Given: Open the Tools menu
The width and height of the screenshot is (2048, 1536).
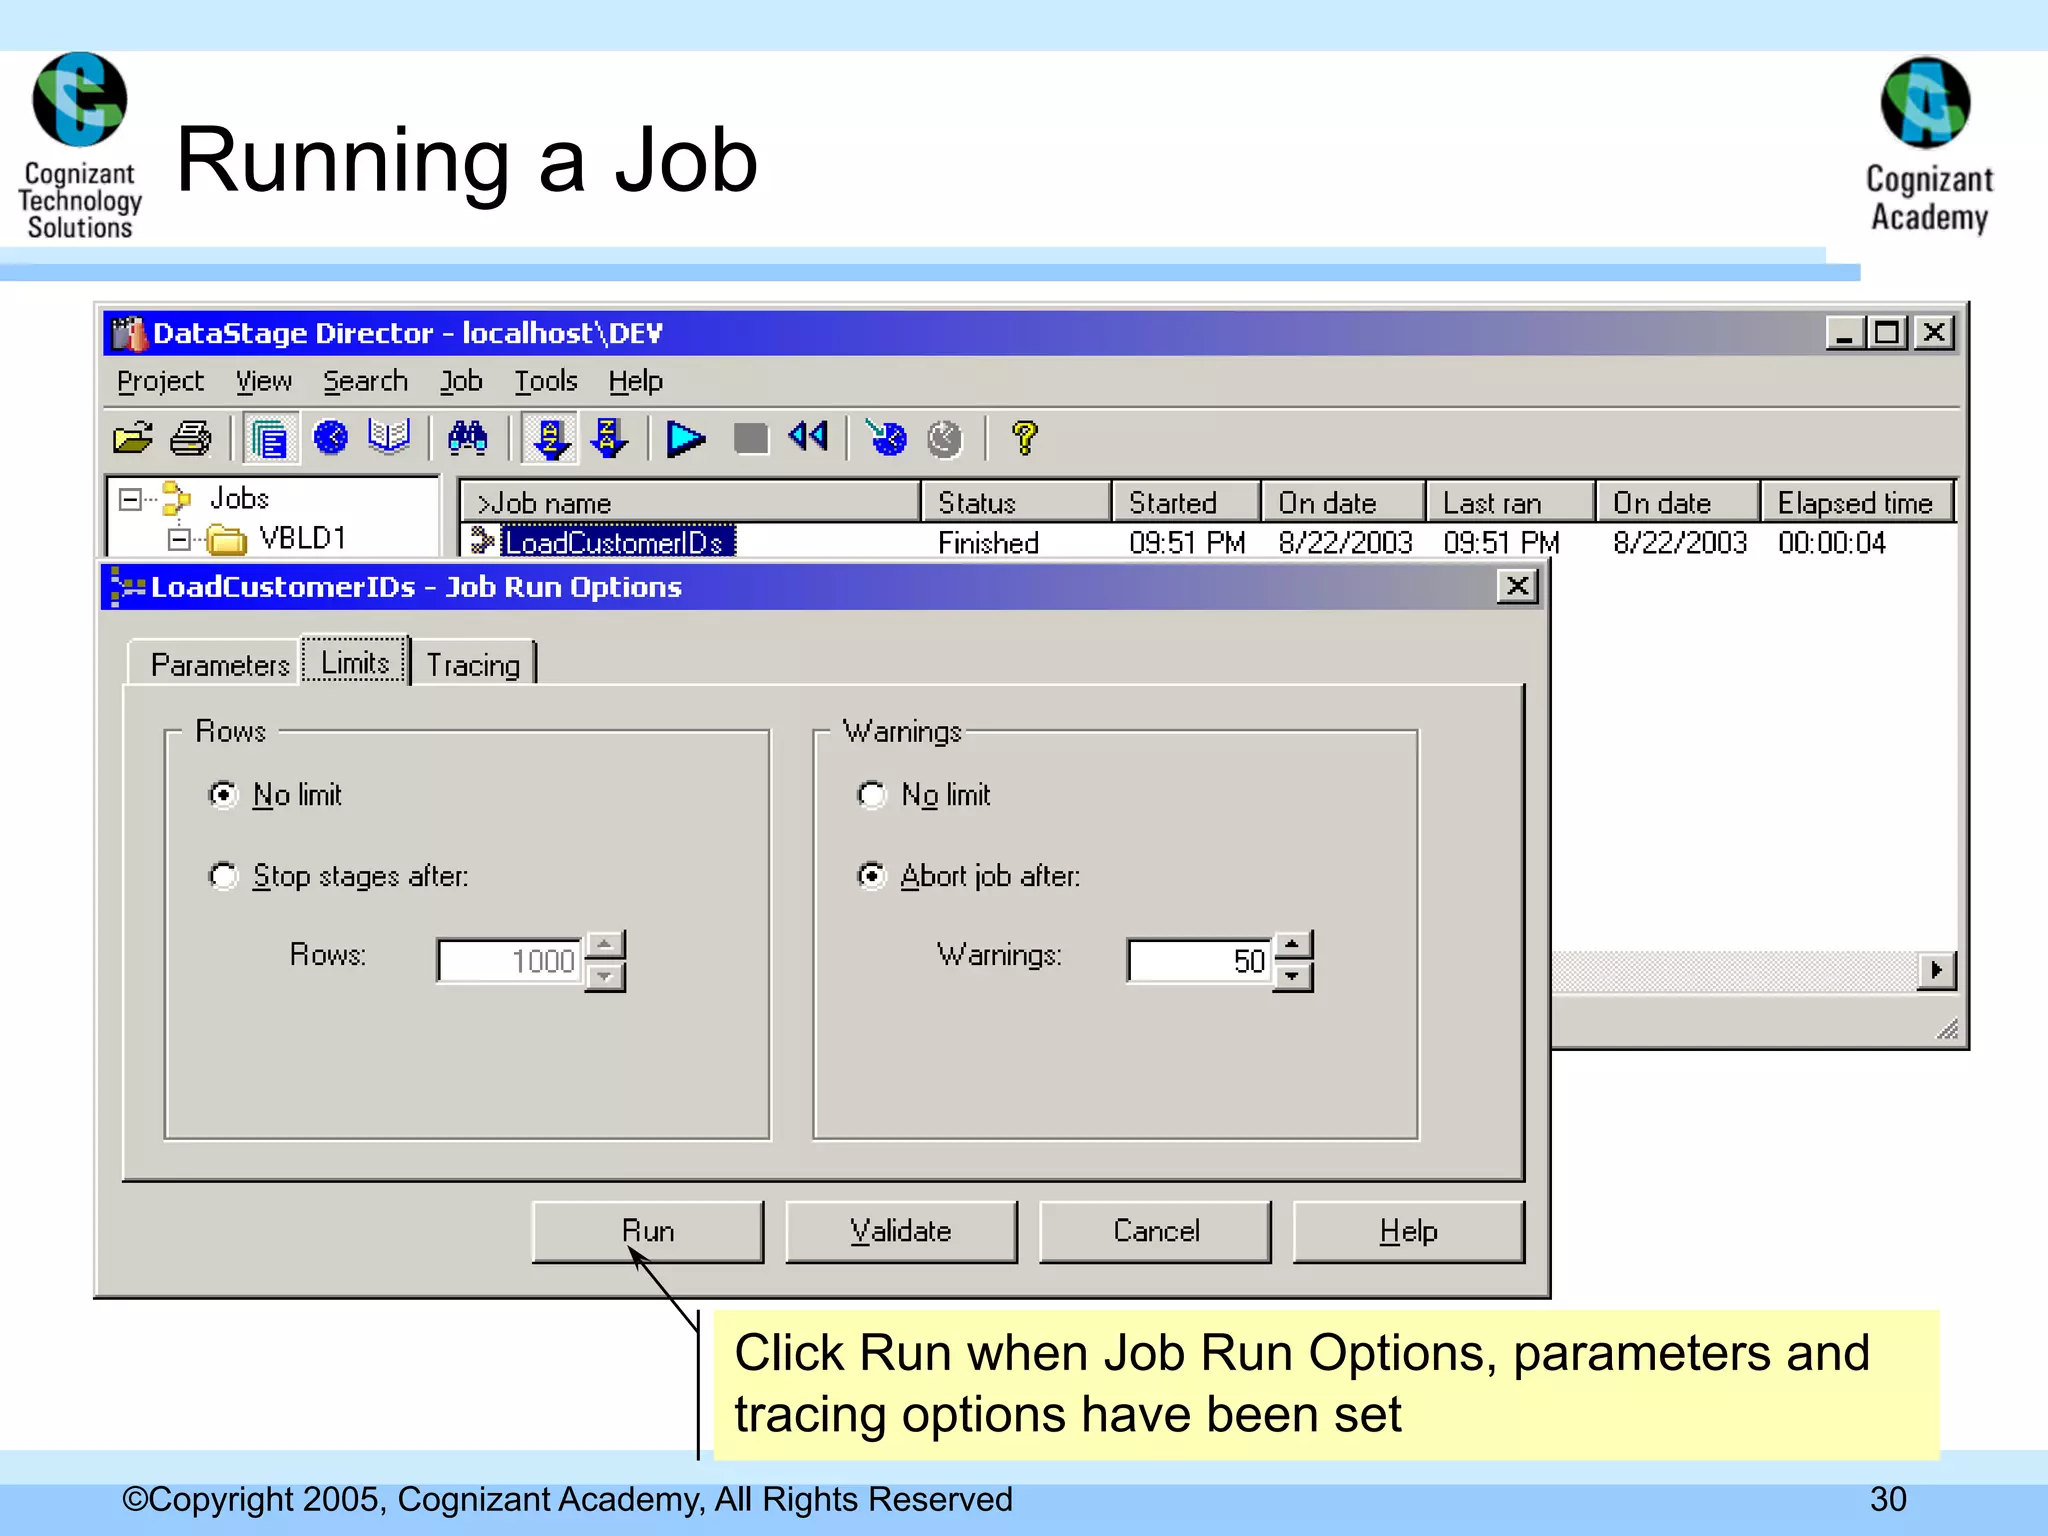Looking at the screenshot, I should [x=546, y=381].
